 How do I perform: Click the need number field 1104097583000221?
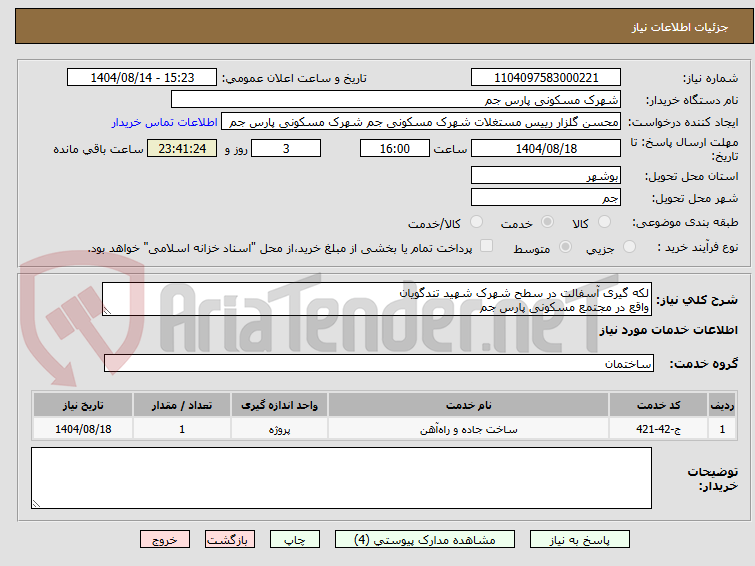tap(546, 78)
